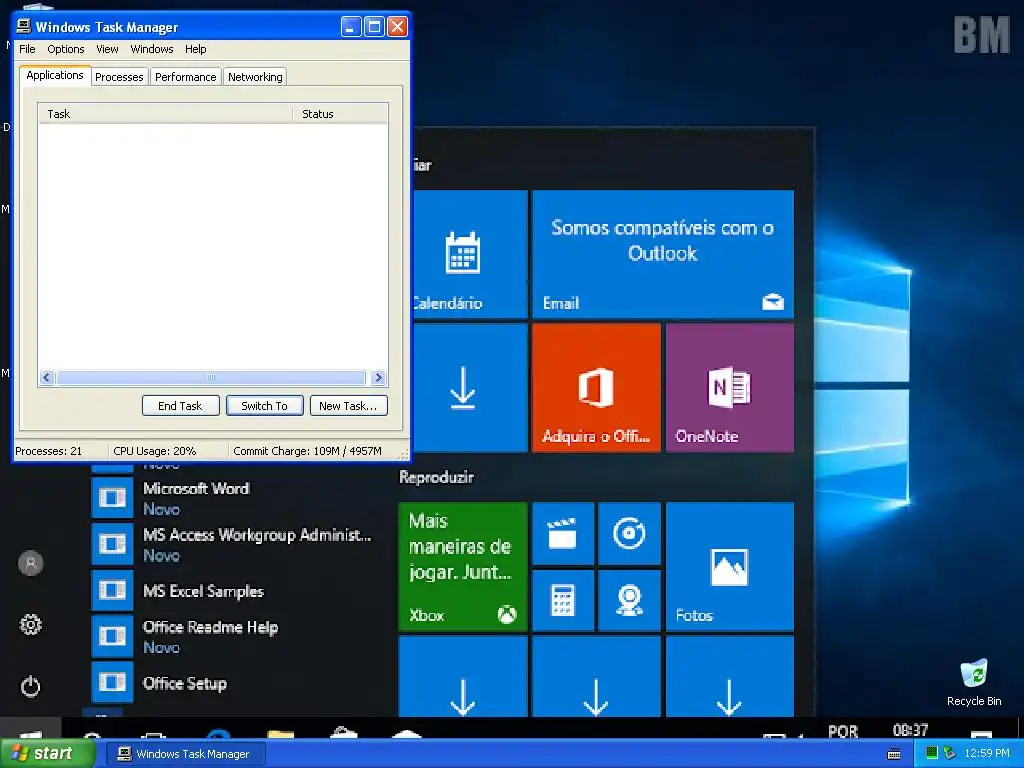Screen dimensions: 1024x768
Task: Click the End Task button
Action: 180,406
